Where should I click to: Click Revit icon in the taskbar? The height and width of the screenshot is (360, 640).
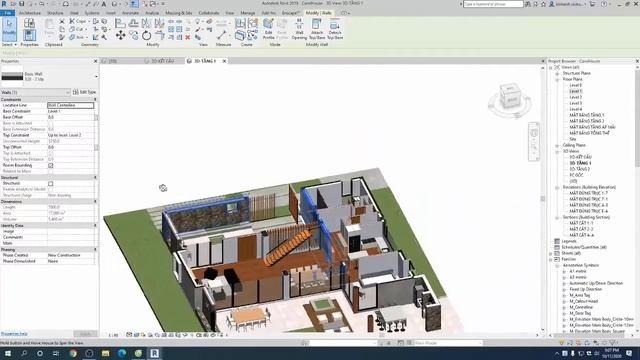(x=154, y=353)
